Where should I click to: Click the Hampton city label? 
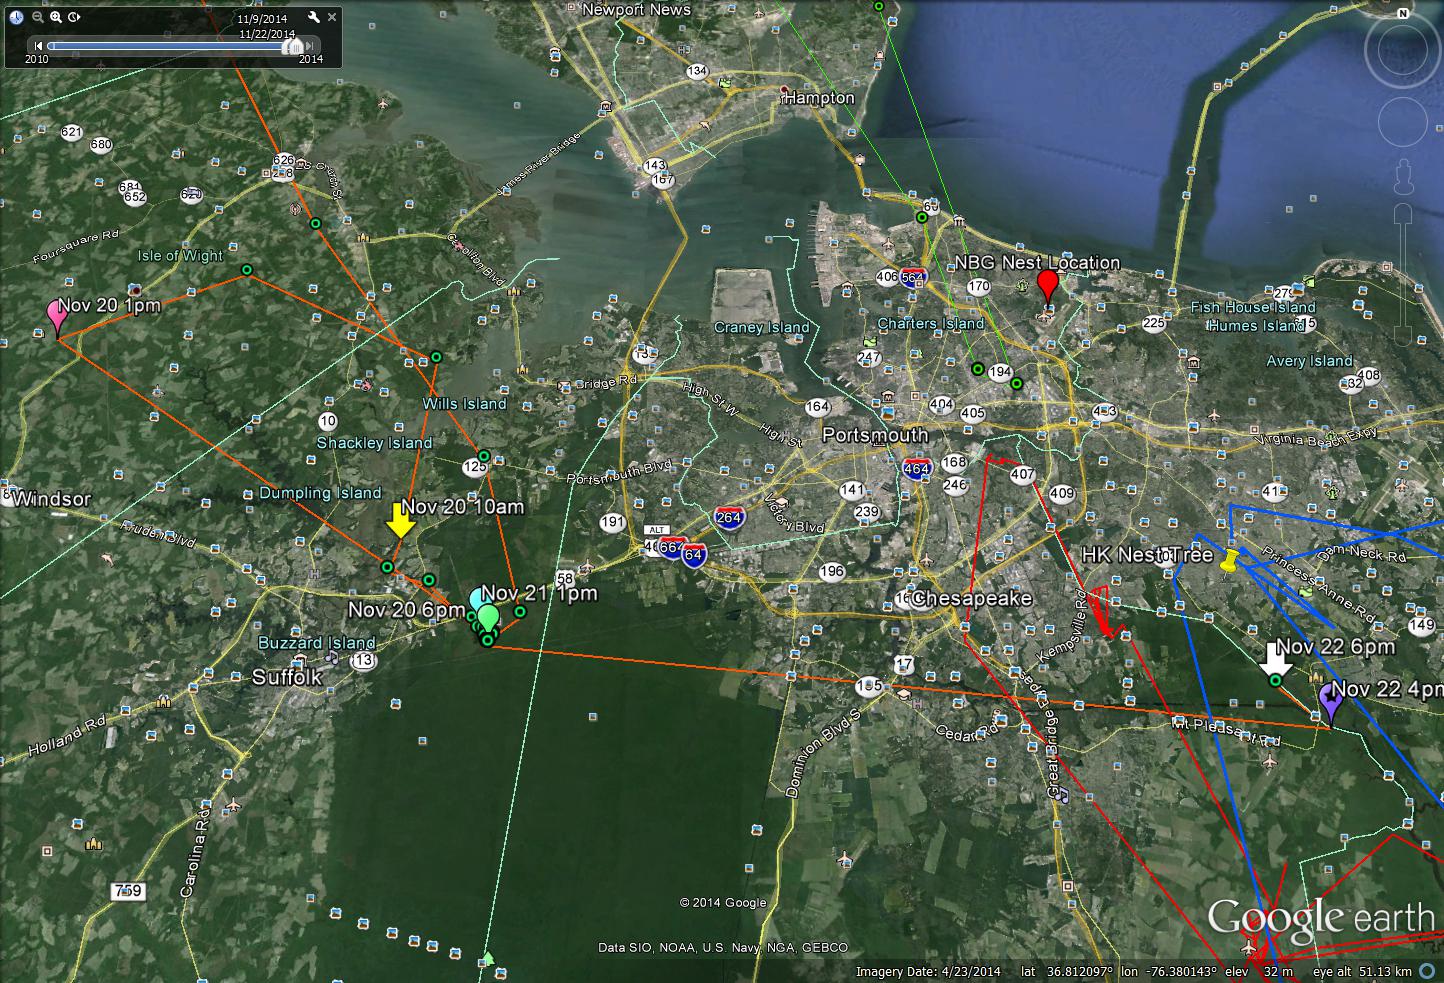click(x=820, y=98)
